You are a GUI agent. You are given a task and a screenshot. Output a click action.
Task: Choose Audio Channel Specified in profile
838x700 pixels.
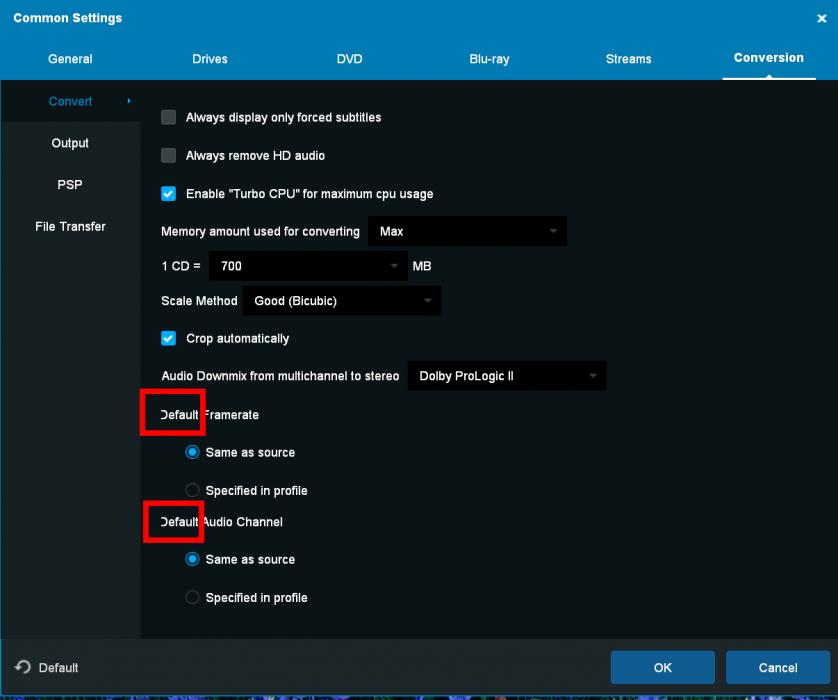click(193, 598)
